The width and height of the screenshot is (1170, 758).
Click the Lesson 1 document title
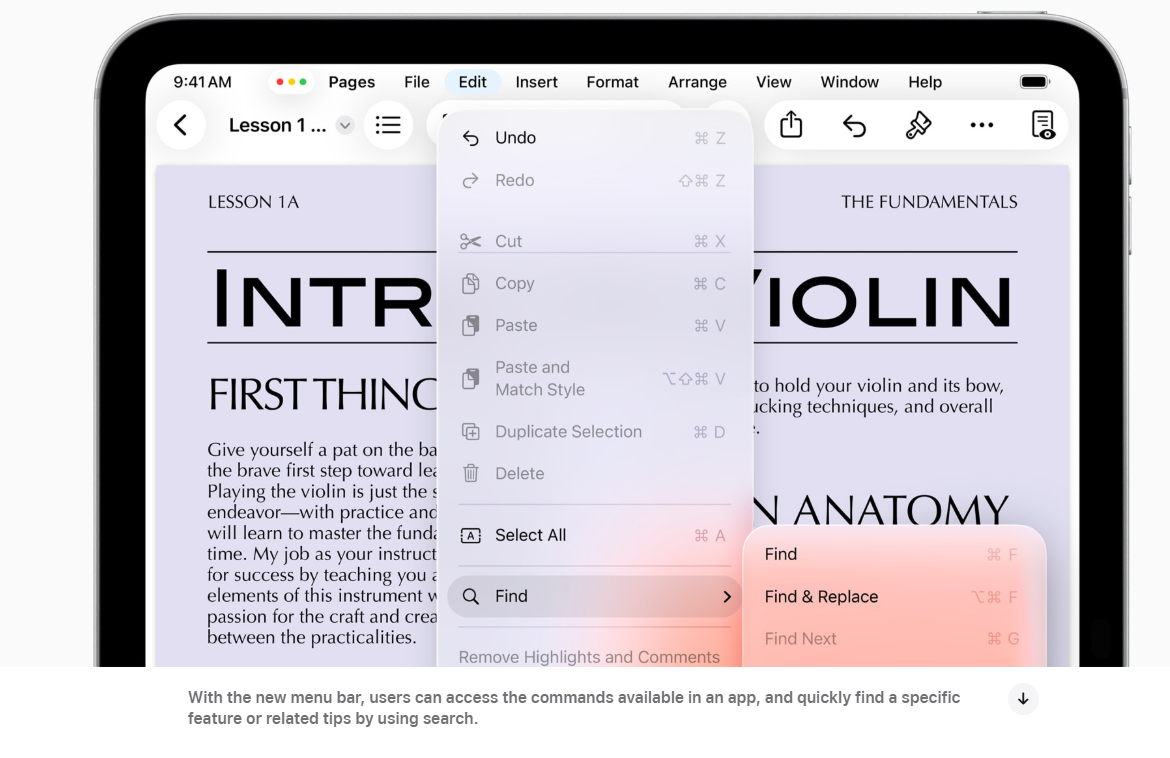(x=278, y=125)
